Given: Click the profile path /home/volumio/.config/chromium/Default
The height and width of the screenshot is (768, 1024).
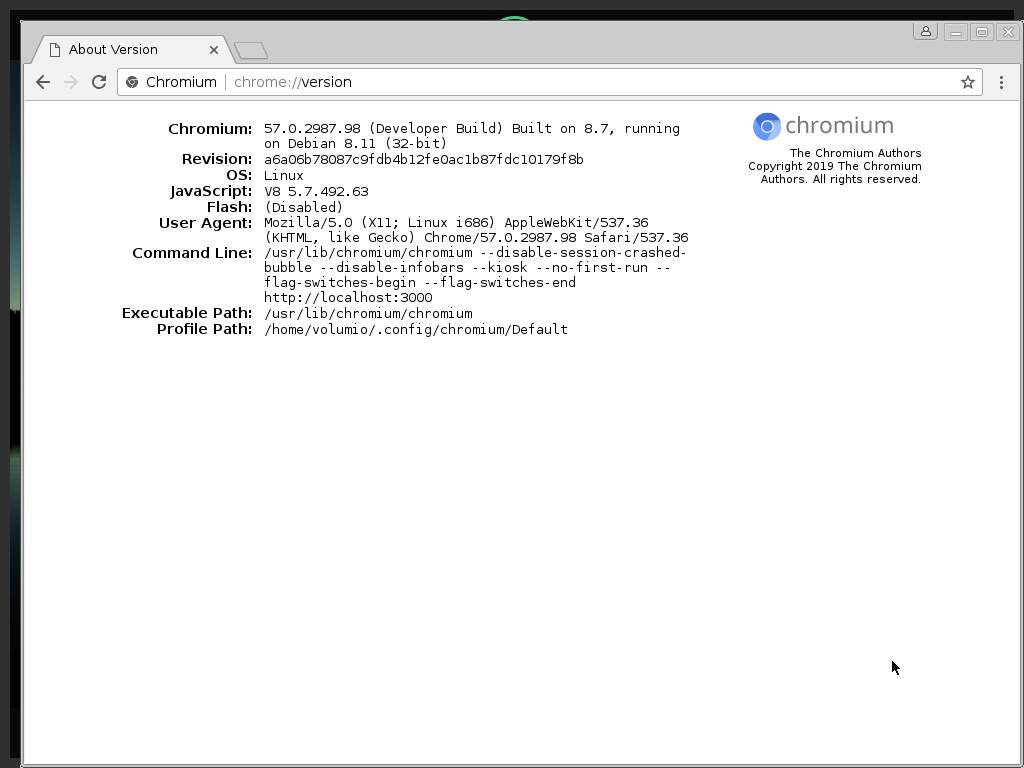Looking at the screenshot, I should click(x=416, y=330).
